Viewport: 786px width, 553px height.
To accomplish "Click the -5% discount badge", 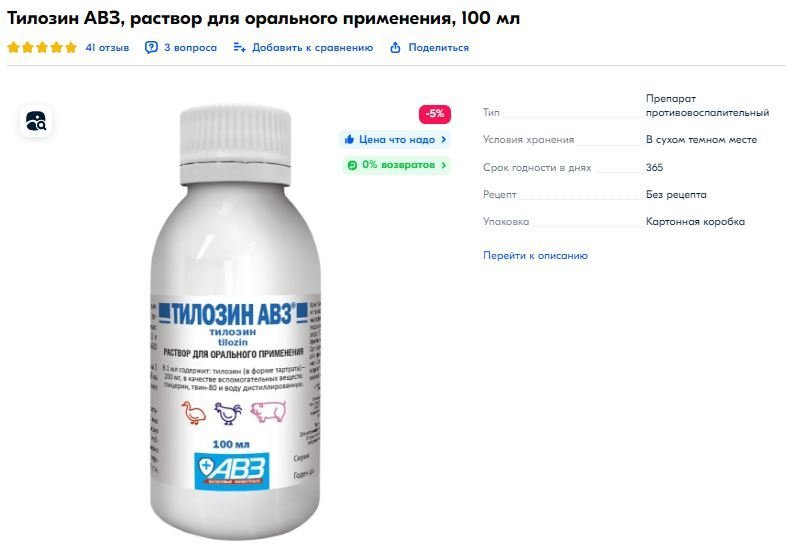I will pyautogui.click(x=435, y=114).
